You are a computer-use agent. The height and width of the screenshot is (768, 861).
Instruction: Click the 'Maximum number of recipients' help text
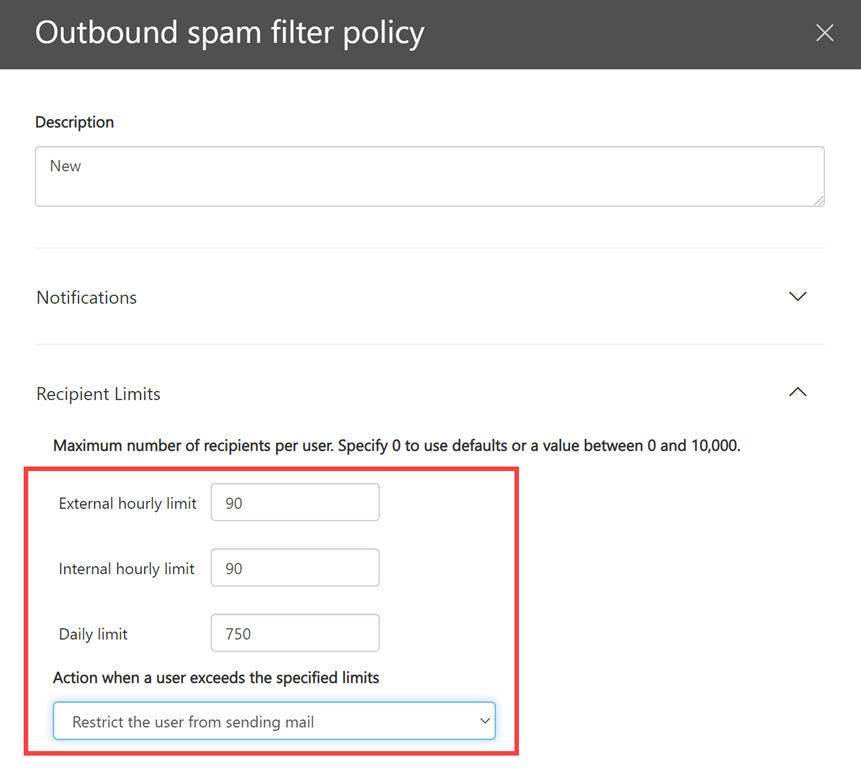[x=396, y=446]
